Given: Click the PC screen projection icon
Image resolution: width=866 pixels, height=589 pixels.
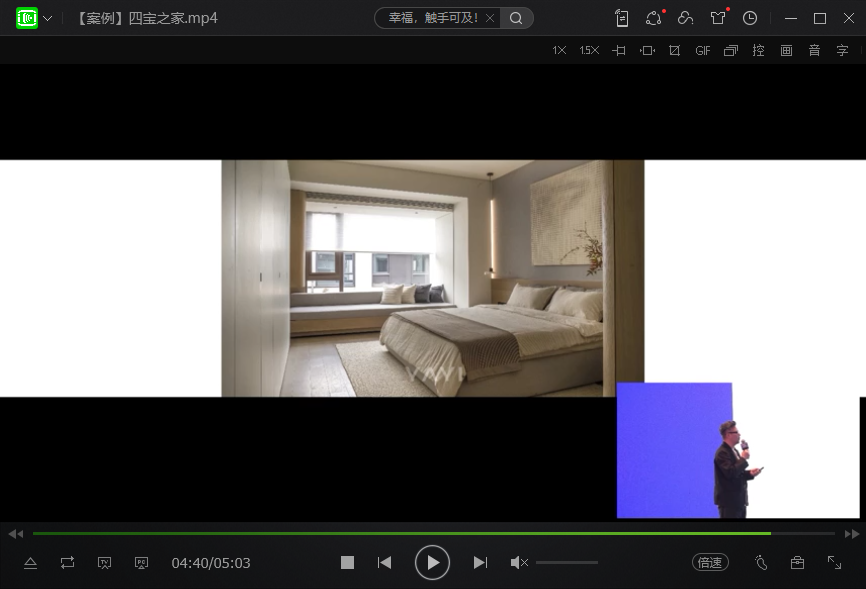Looking at the screenshot, I should [x=141, y=563].
